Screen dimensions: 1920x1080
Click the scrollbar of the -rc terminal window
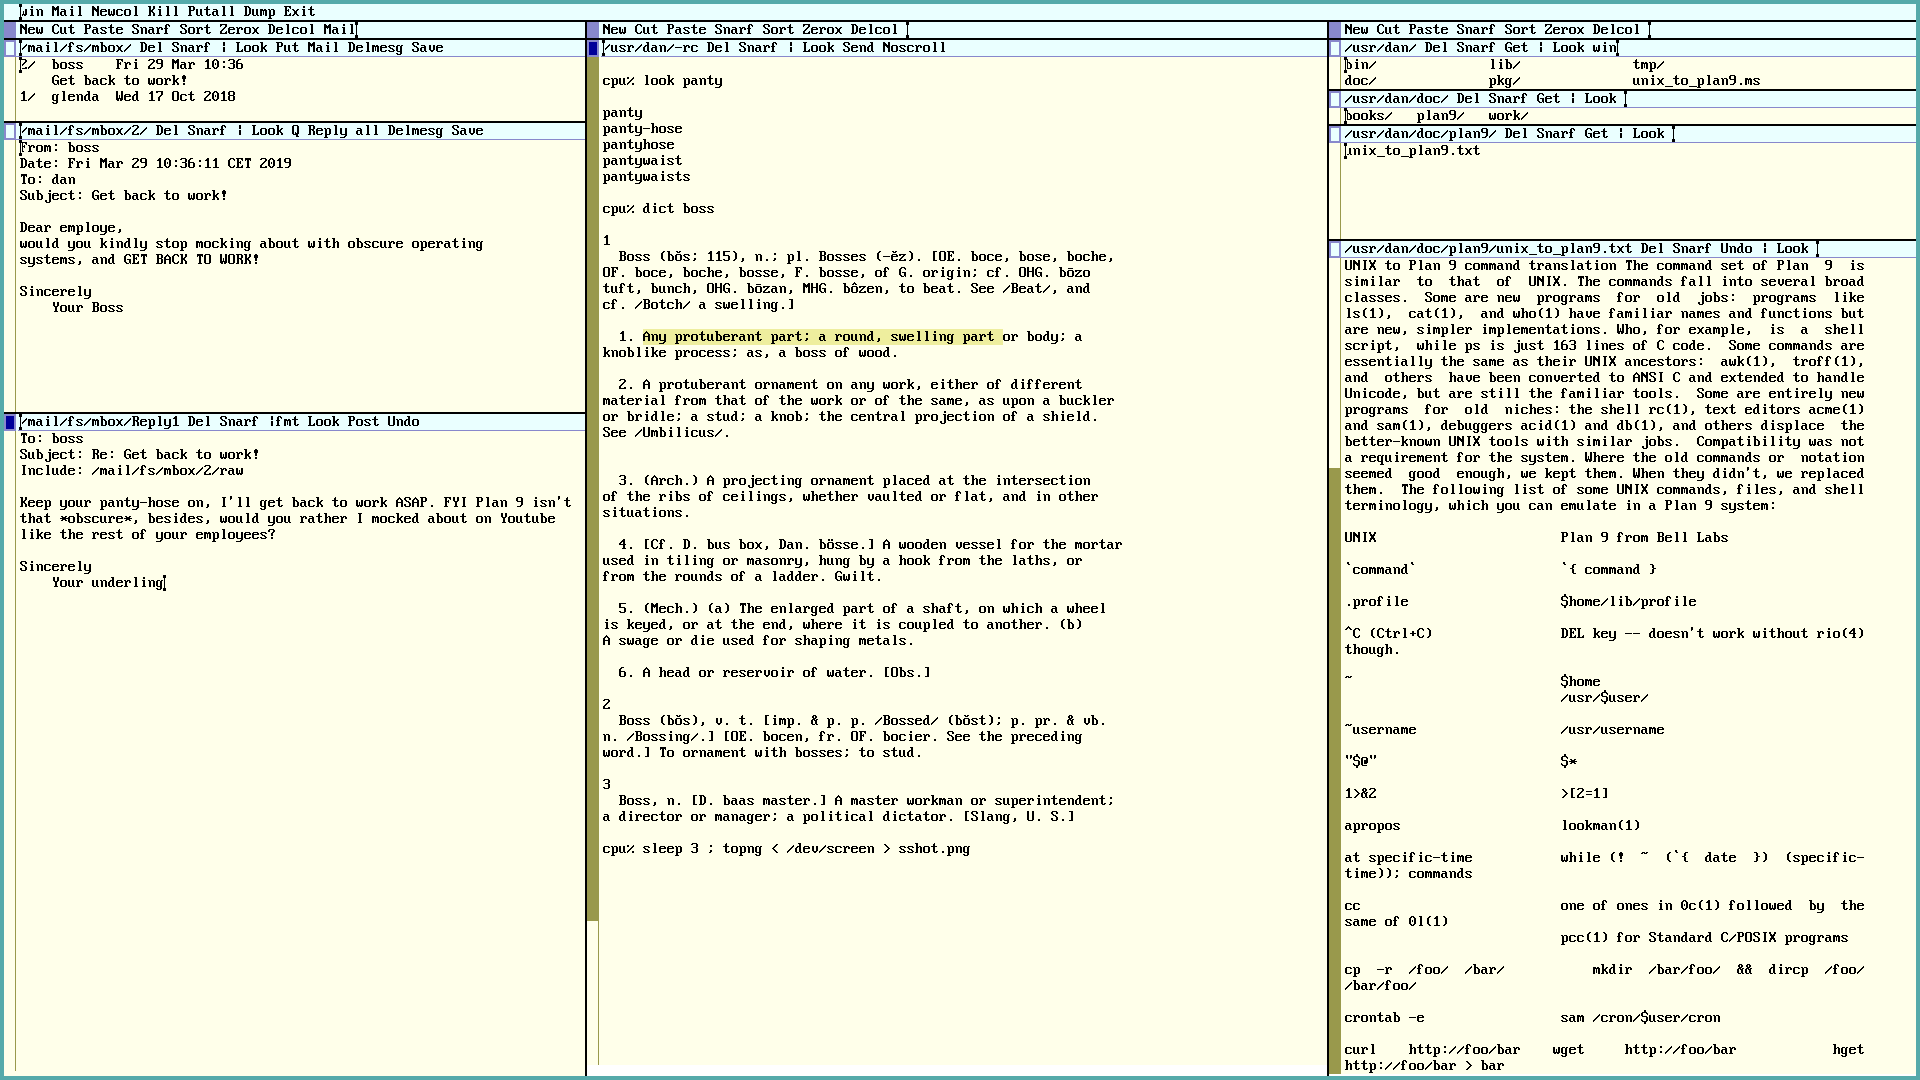[x=593, y=500]
